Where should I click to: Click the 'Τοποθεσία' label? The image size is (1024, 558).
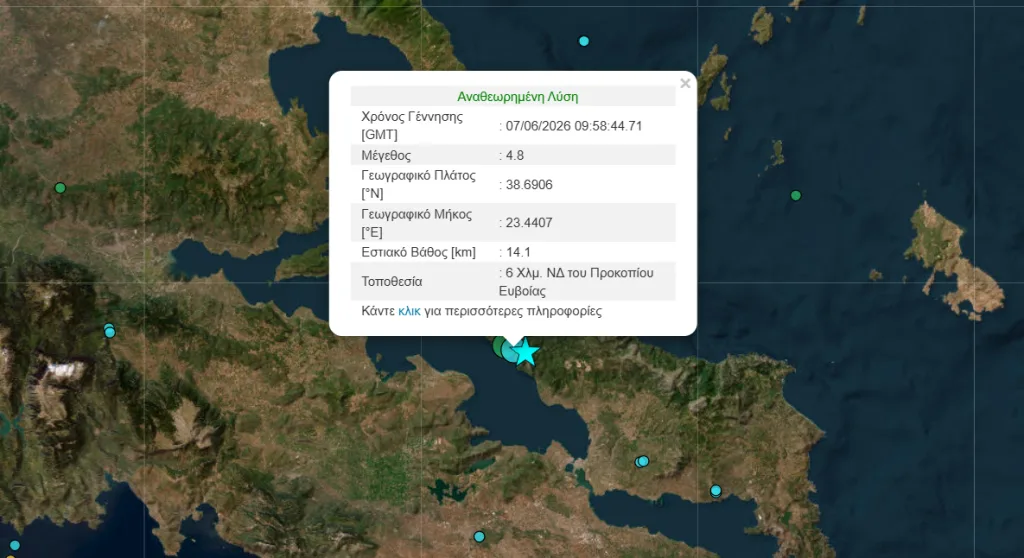tap(392, 282)
